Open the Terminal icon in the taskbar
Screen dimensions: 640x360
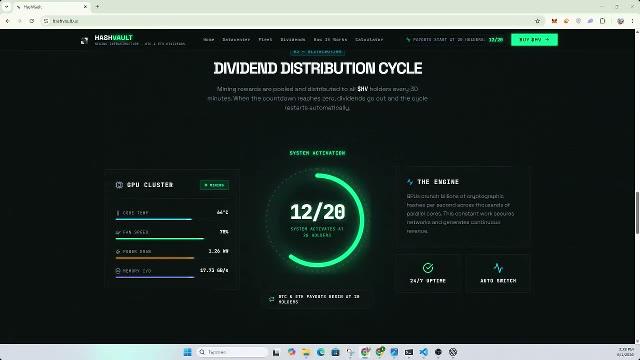pos(409,352)
